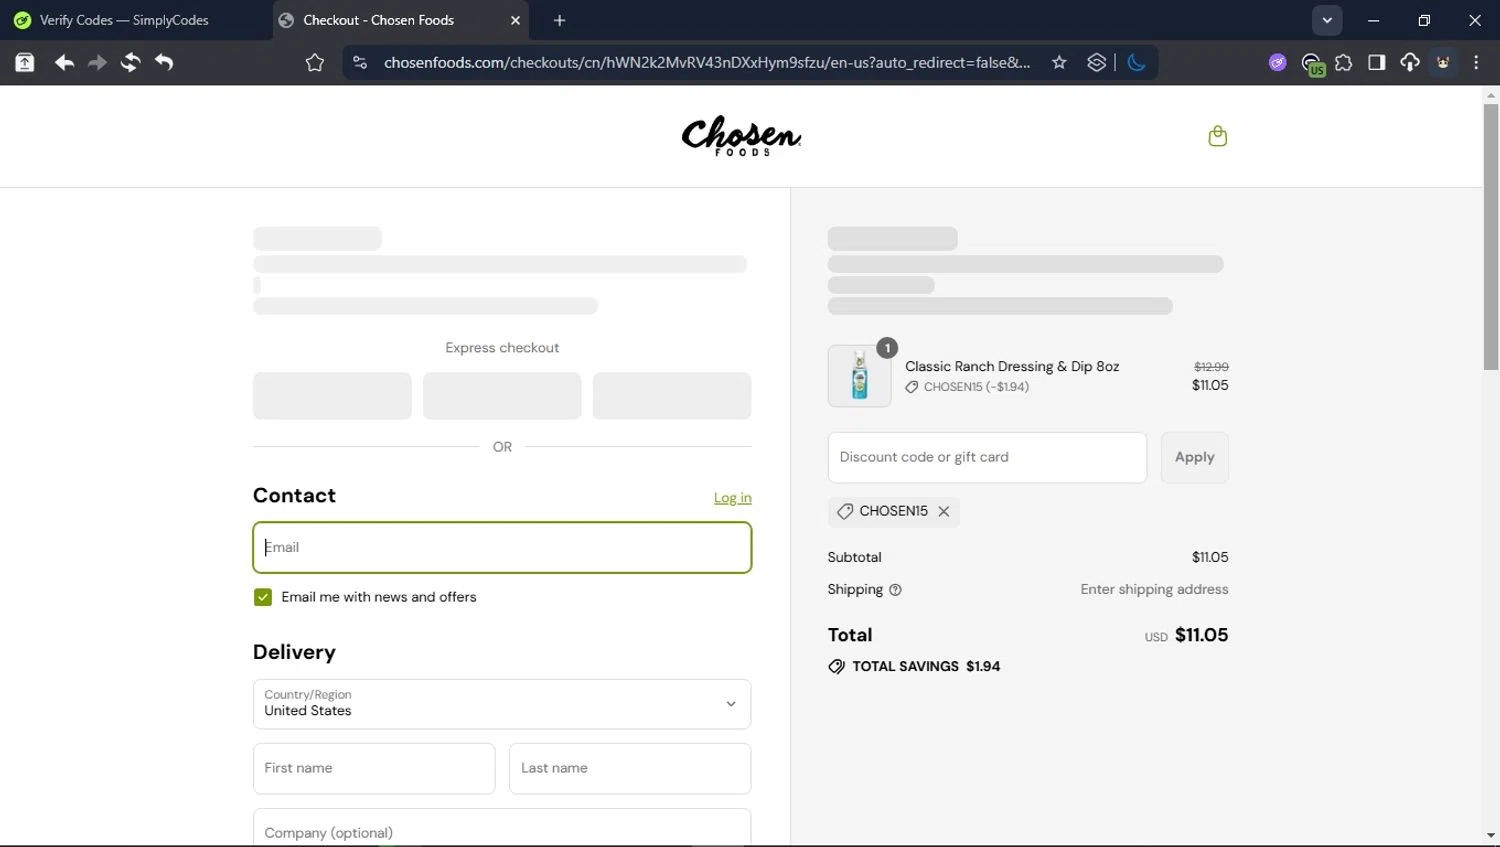Remove the CHOSEN15 discount code

pyautogui.click(x=944, y=511)
